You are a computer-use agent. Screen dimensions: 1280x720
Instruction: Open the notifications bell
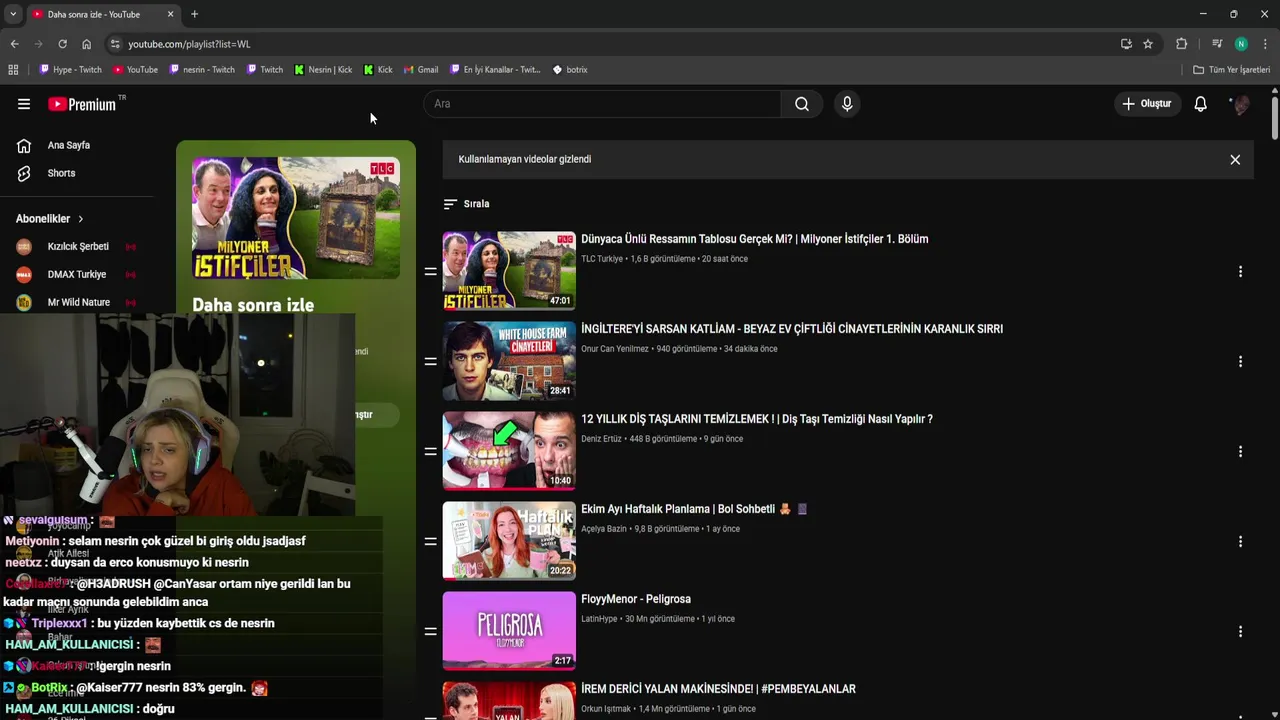pos(1200,104)
